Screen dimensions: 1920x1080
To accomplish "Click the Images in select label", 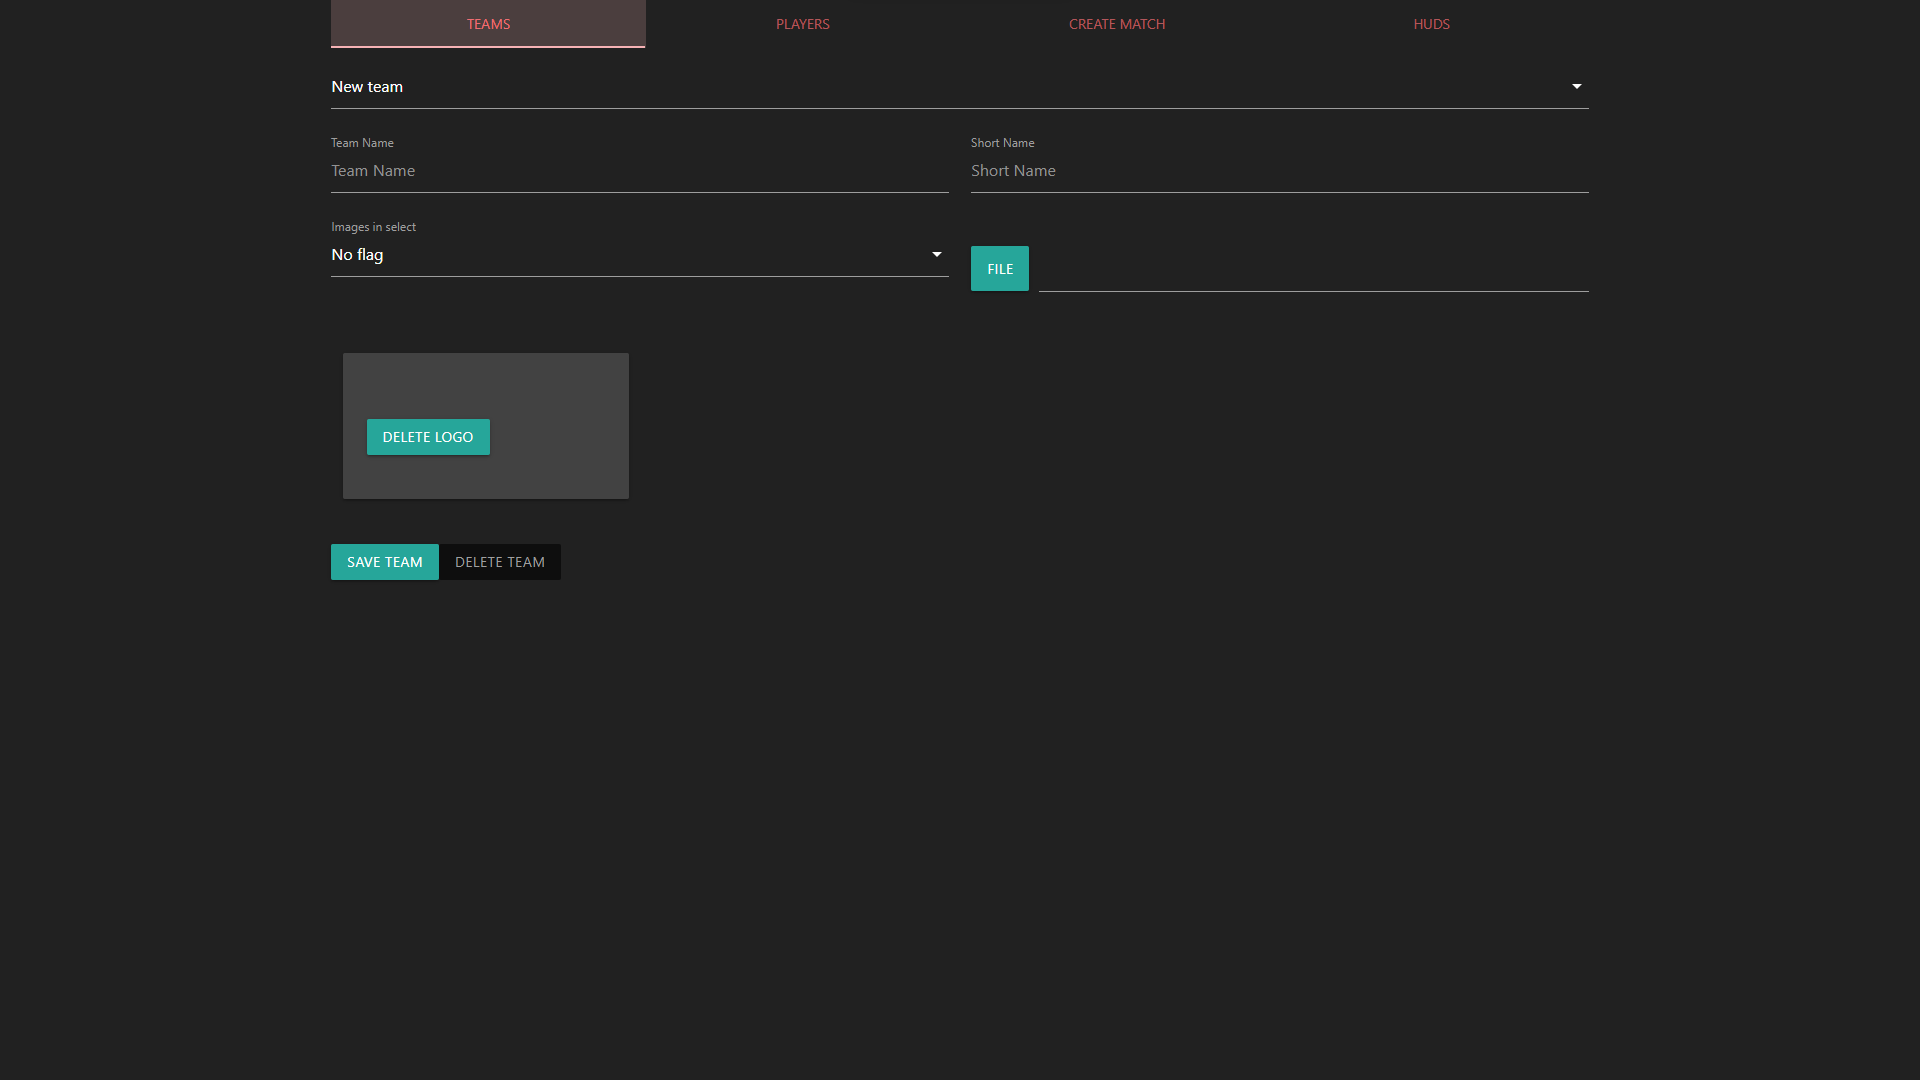I will tap(373, 226).
